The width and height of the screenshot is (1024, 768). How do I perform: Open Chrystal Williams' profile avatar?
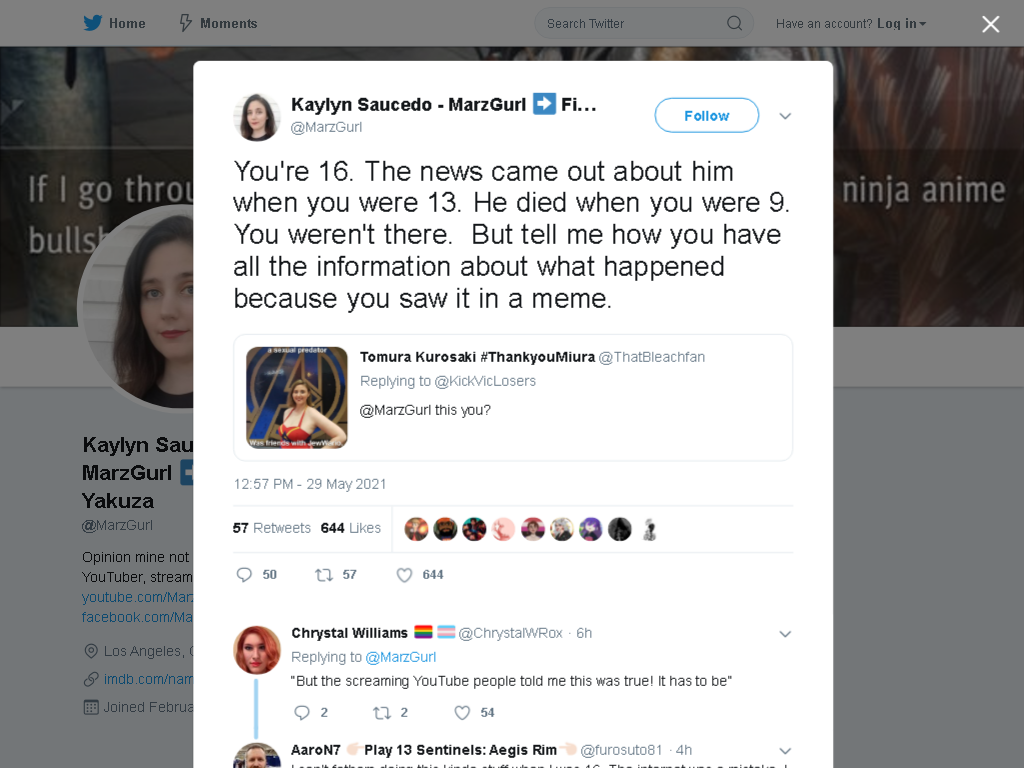point(257,650)
